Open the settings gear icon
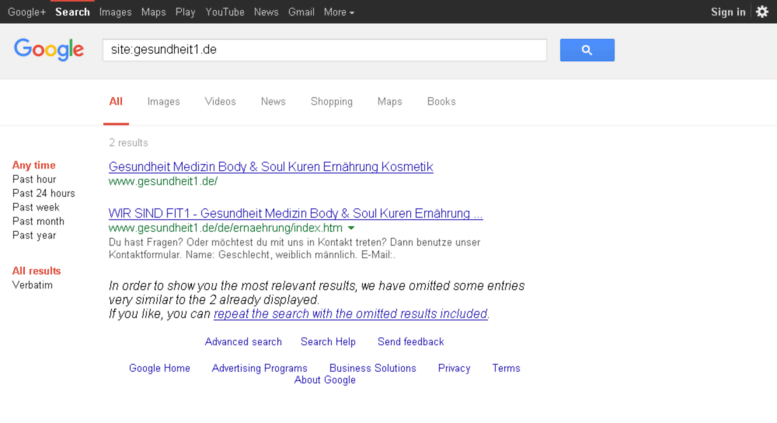This screenshot has height=423, width=777. [762, 12]
